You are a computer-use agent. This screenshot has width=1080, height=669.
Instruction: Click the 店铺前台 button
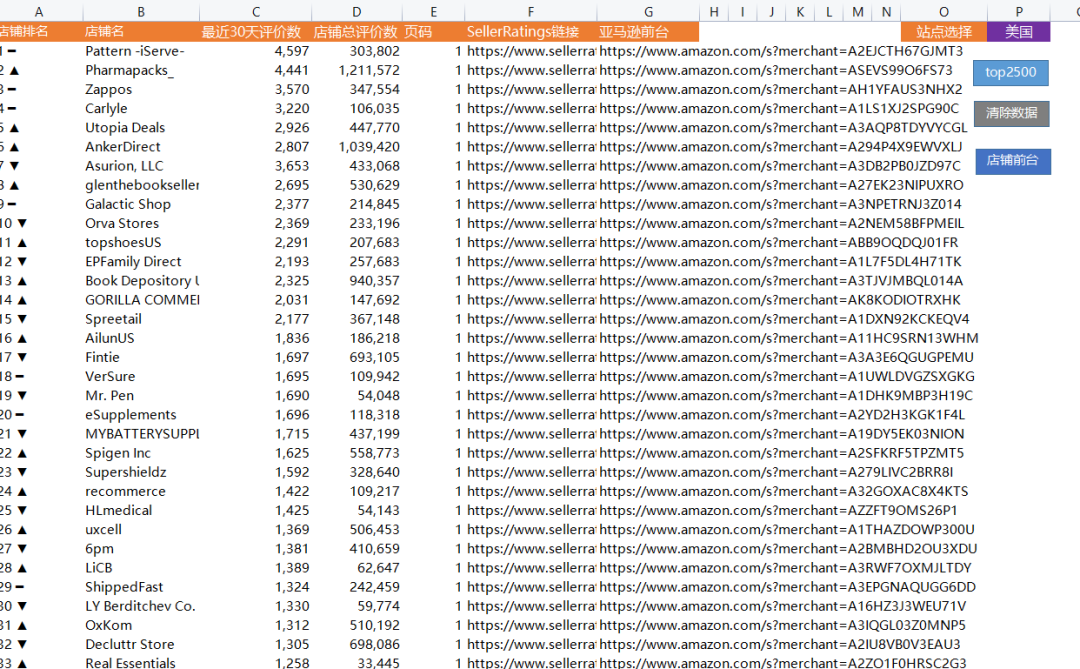tap(1012, 161)
